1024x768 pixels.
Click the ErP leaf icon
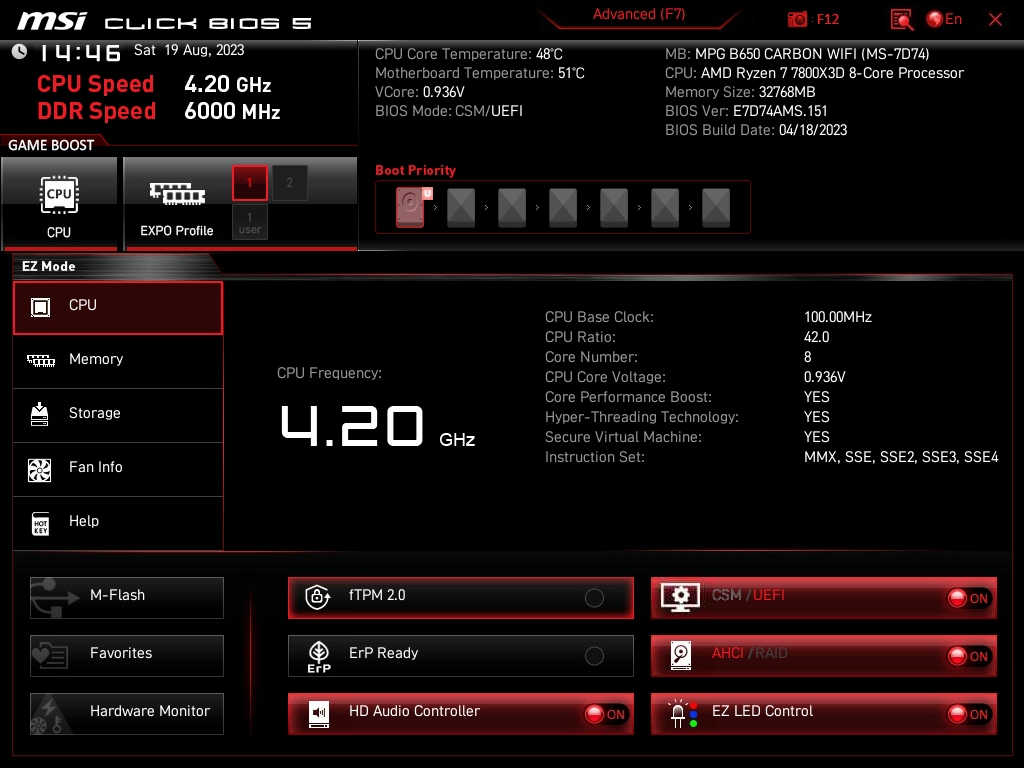[319, 656]
